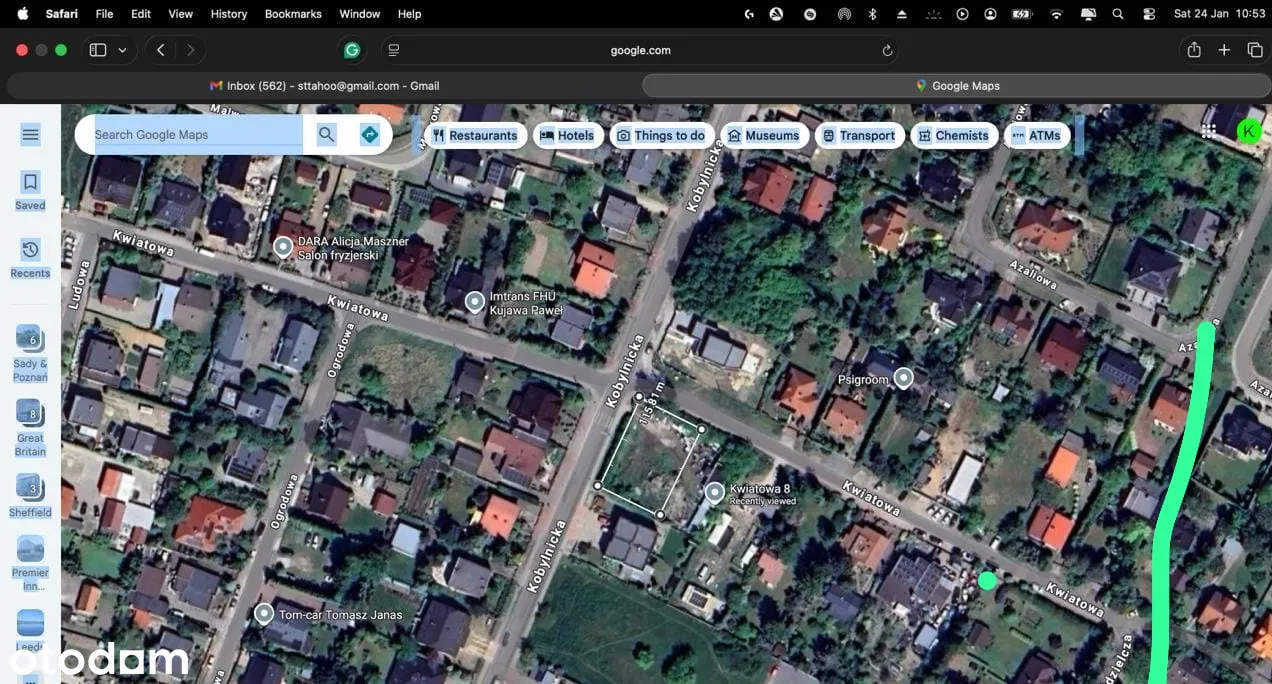Switch to the Gmail Inbox tab
1272x684 pixels.
pyautogui.click(x=325, y=86)
